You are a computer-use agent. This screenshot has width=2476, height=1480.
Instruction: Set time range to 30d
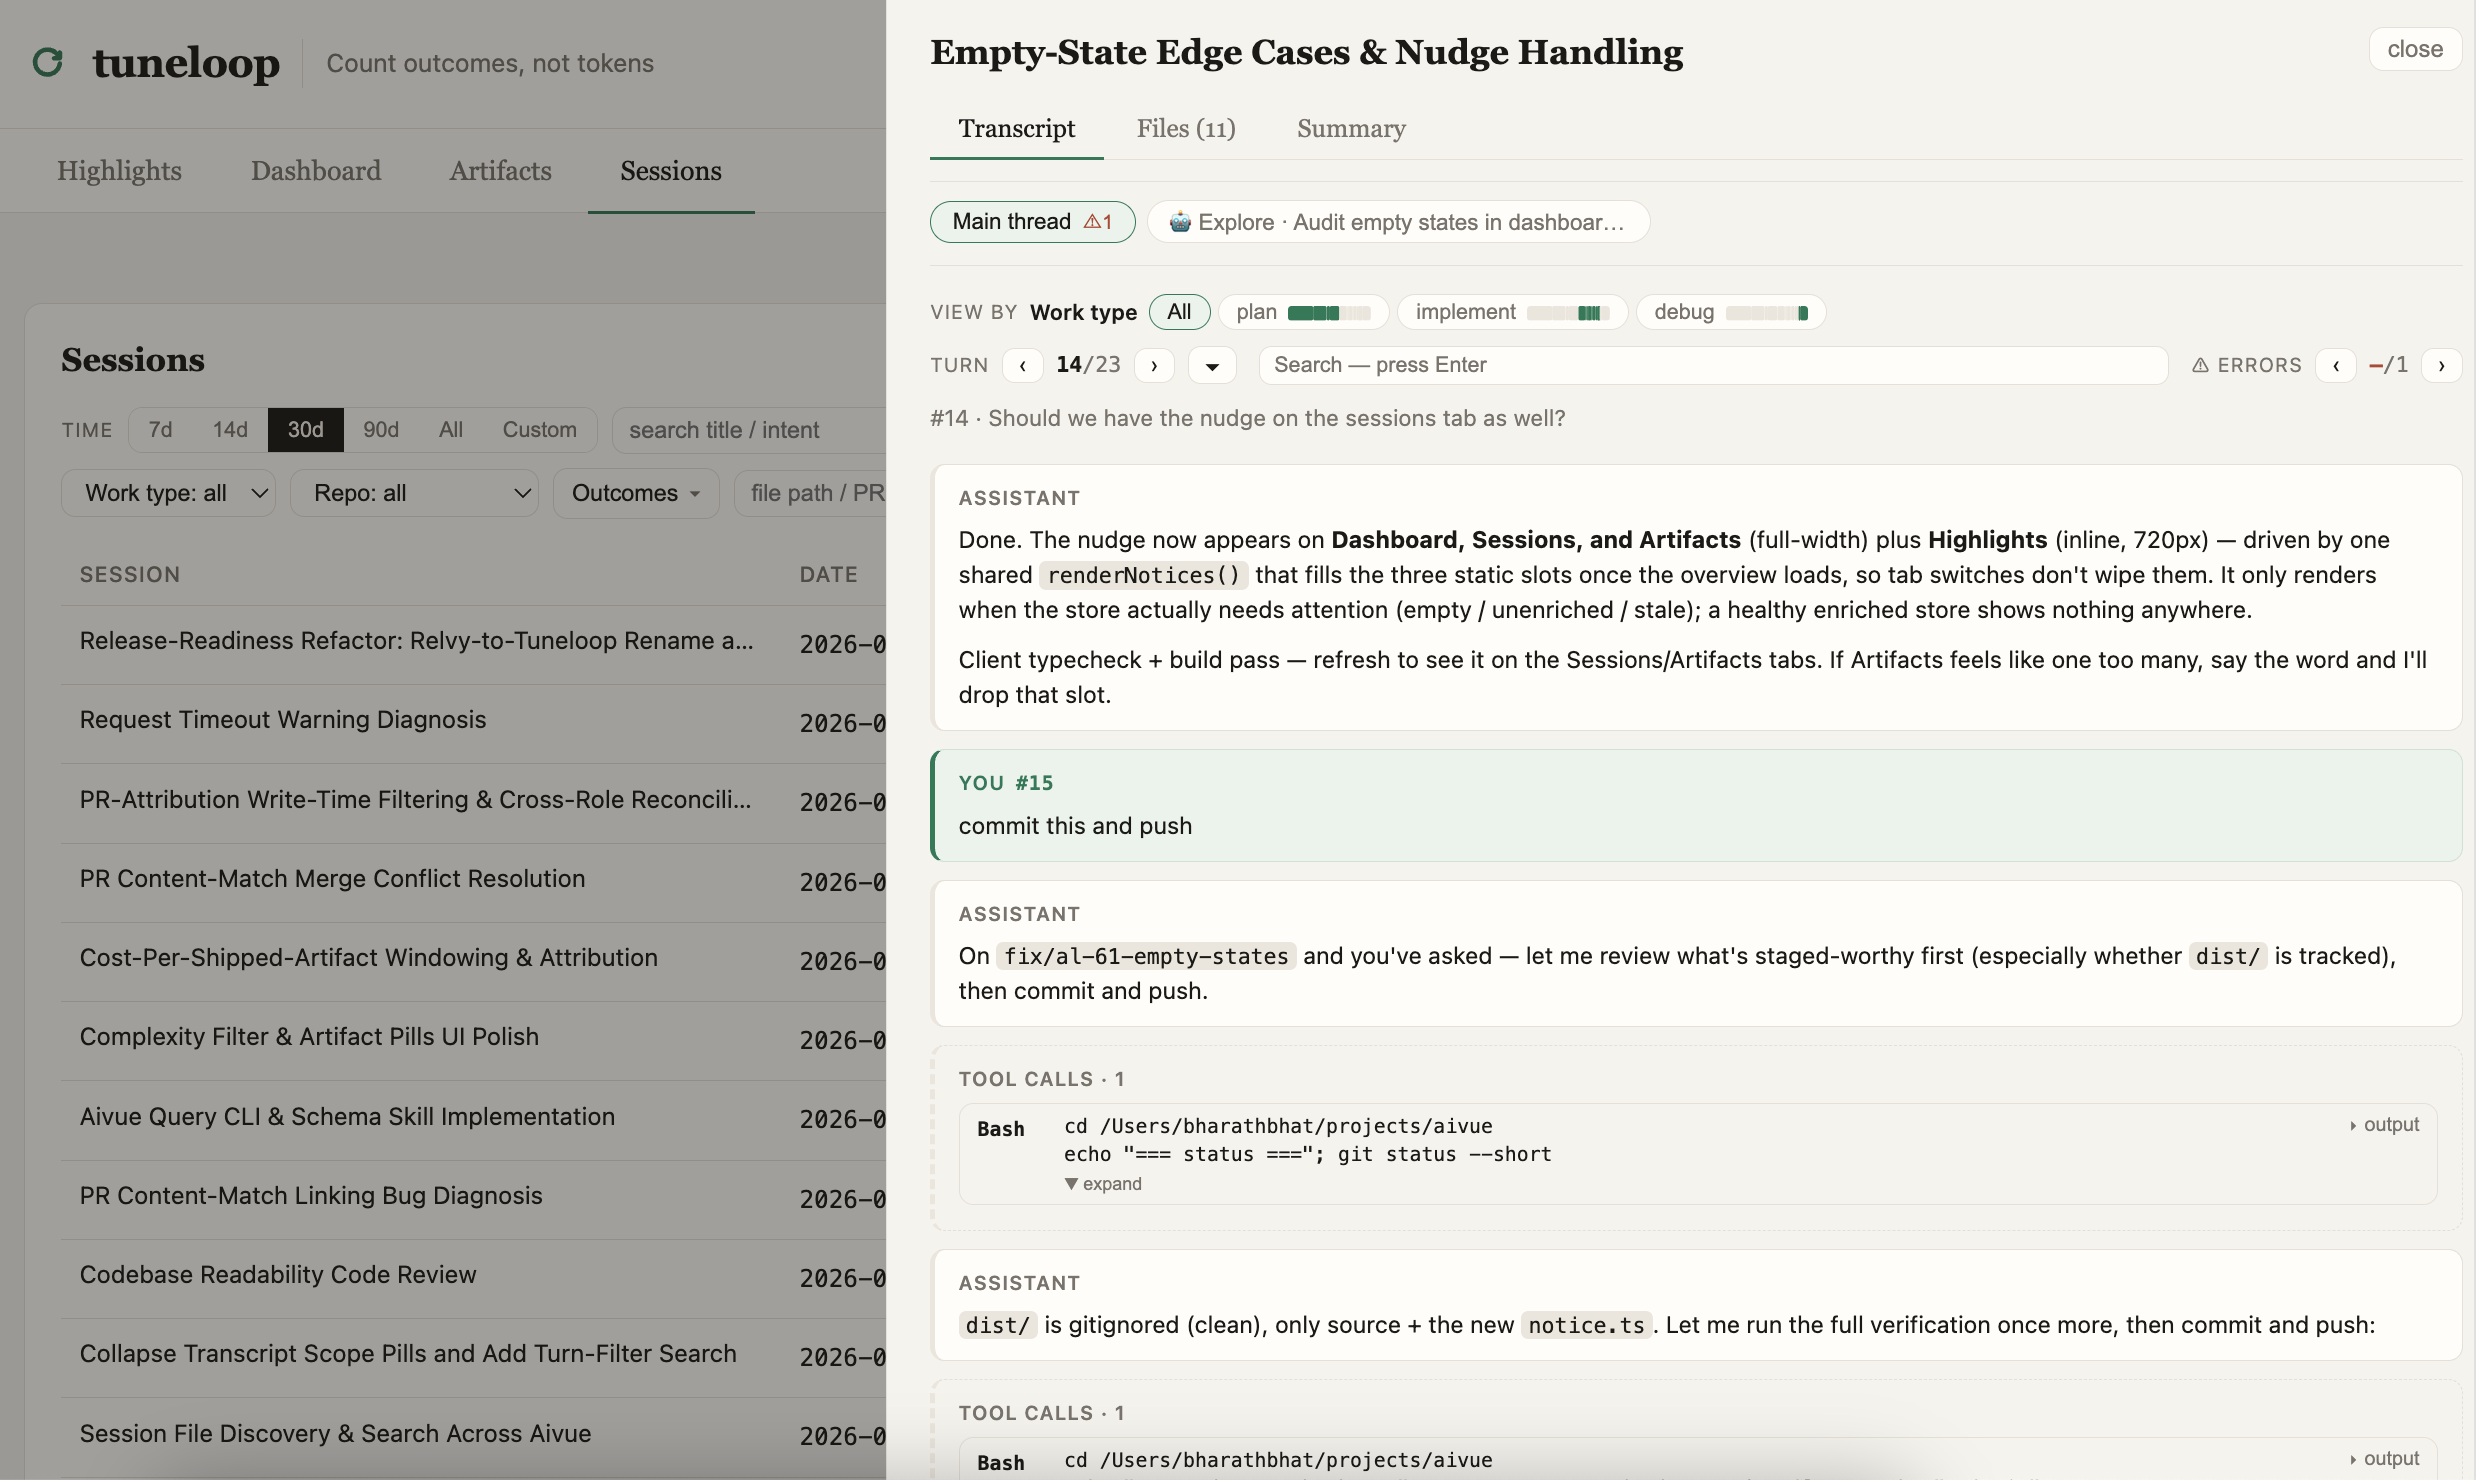(x=305, y=430)
